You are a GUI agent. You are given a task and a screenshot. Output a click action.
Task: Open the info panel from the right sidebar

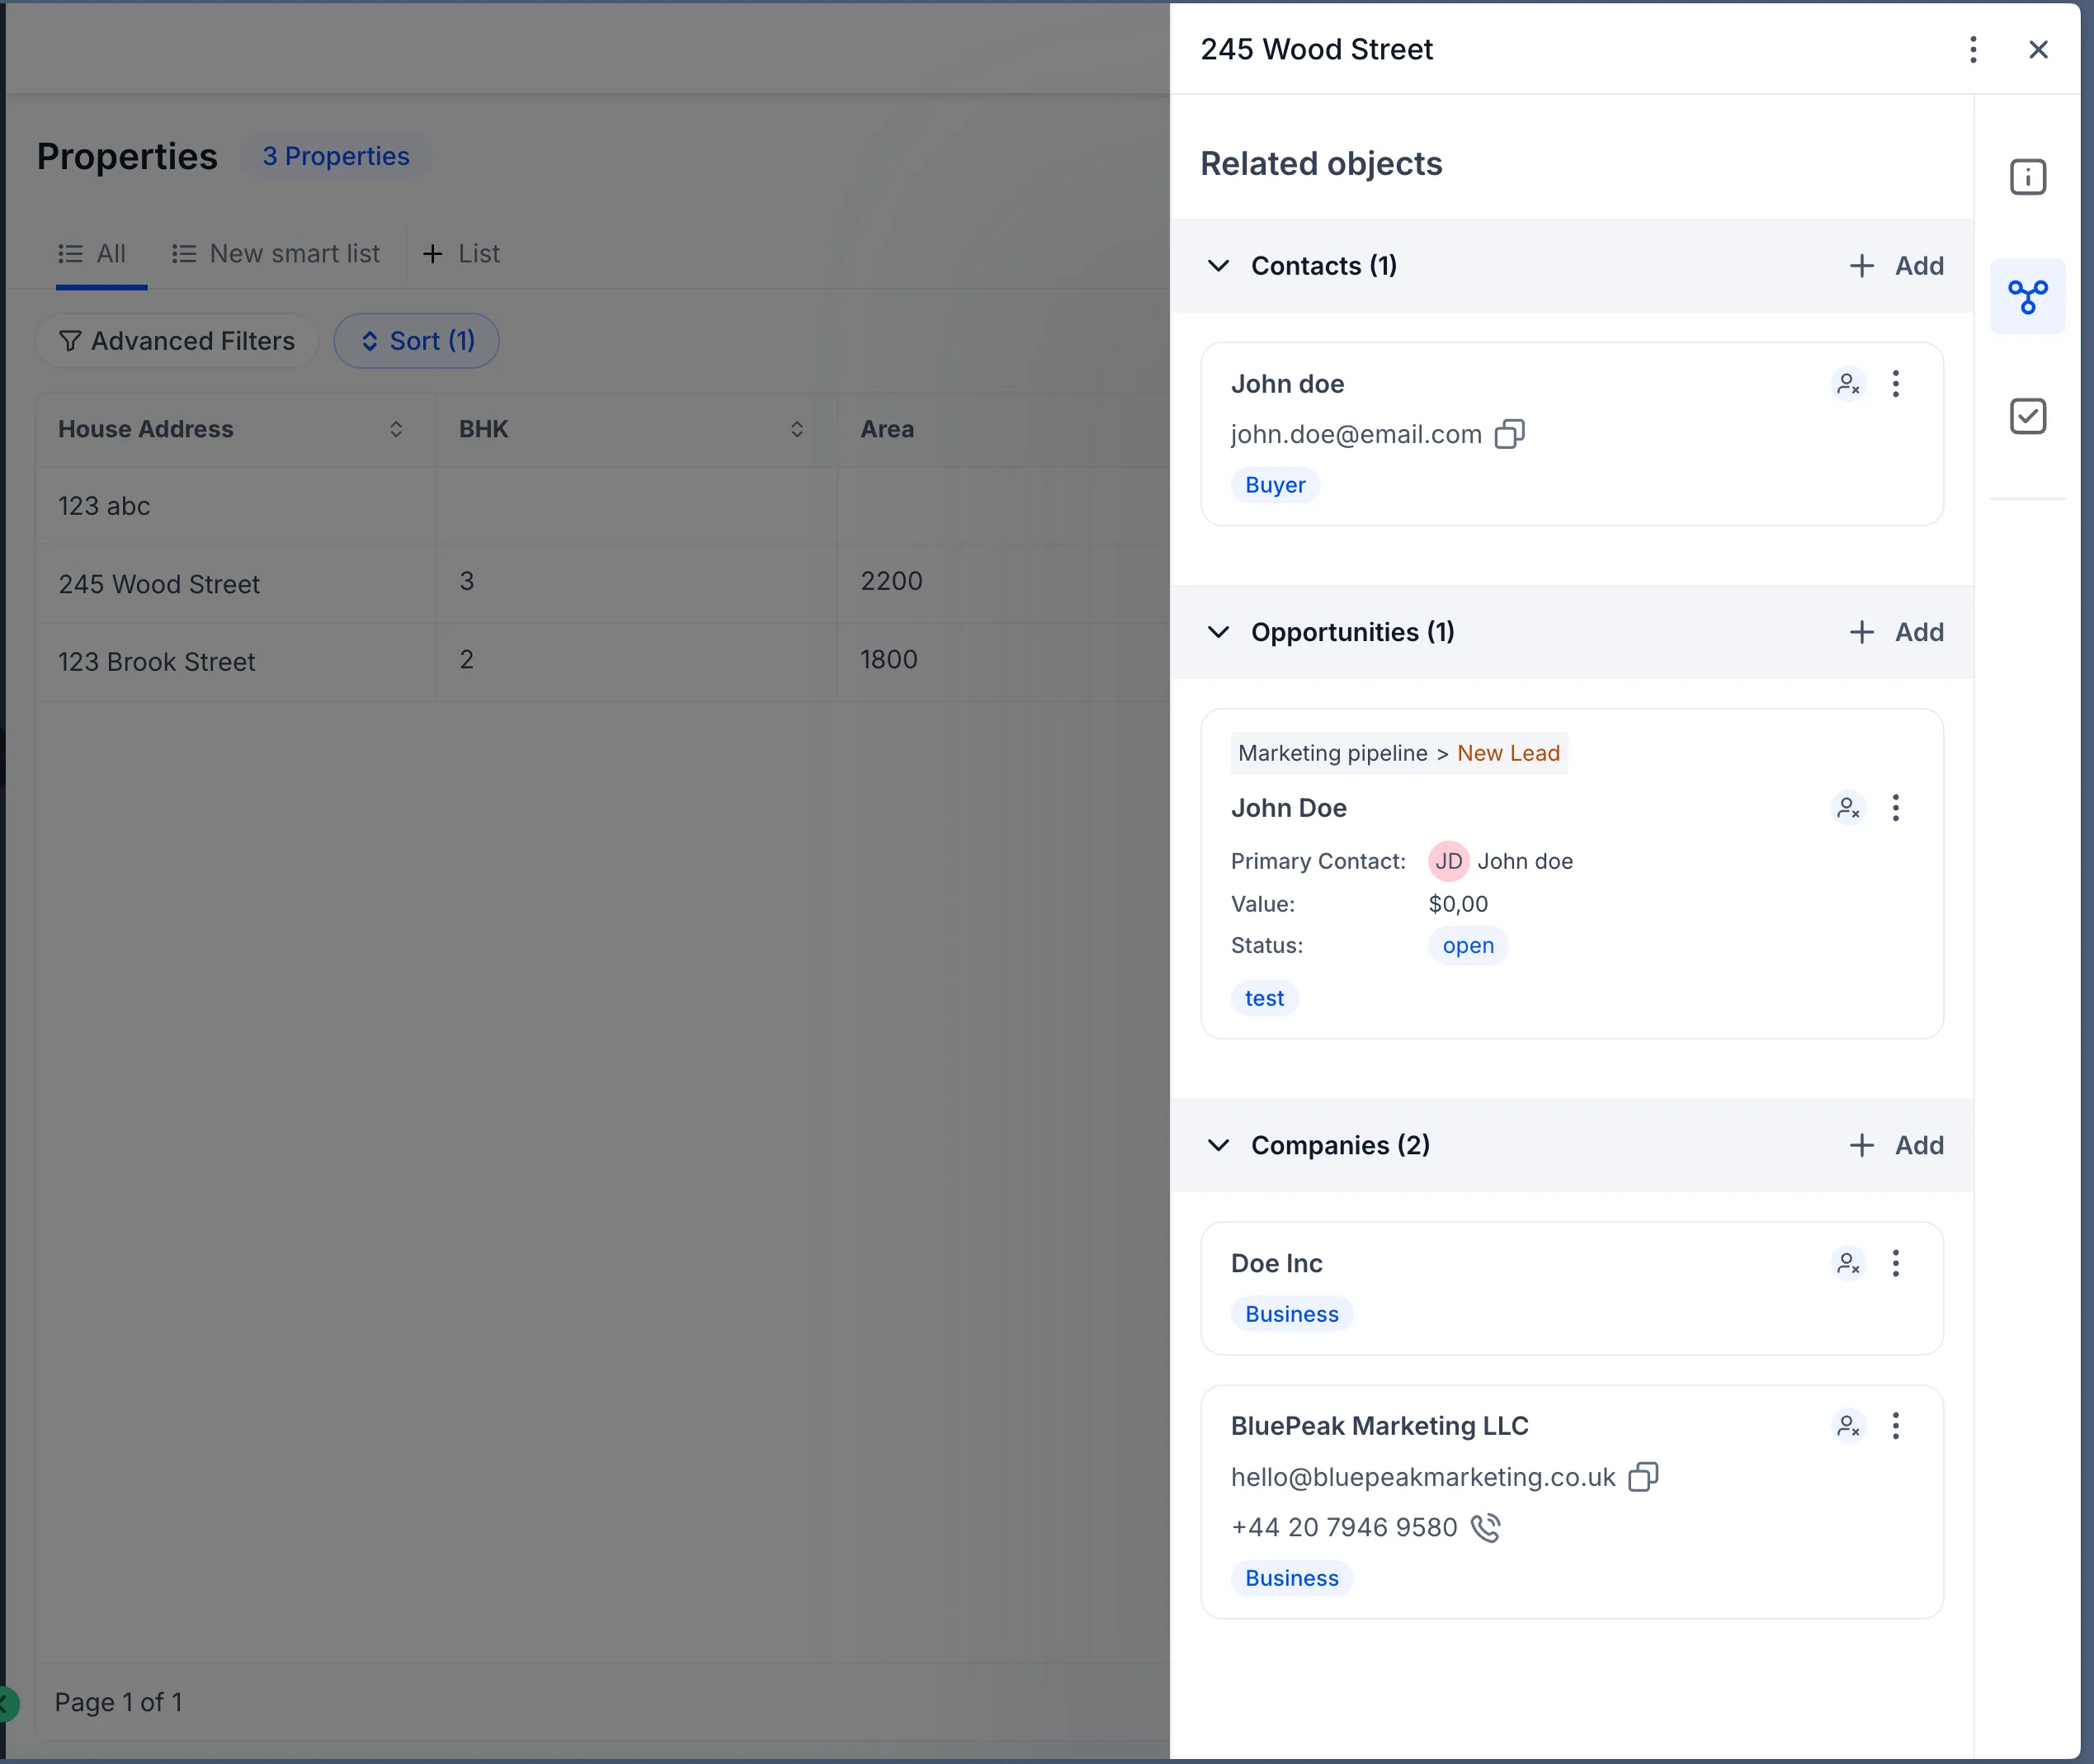pos(2027,176)
